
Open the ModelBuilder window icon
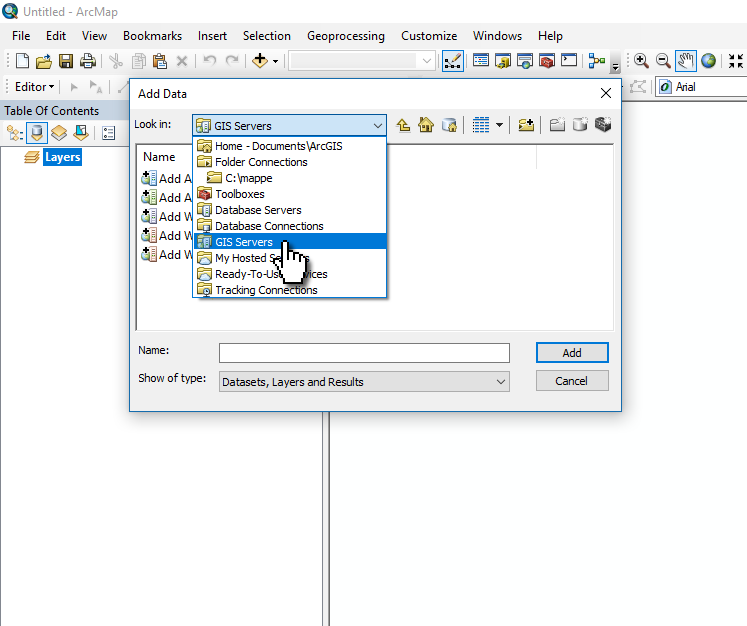[x=596, y=61]
